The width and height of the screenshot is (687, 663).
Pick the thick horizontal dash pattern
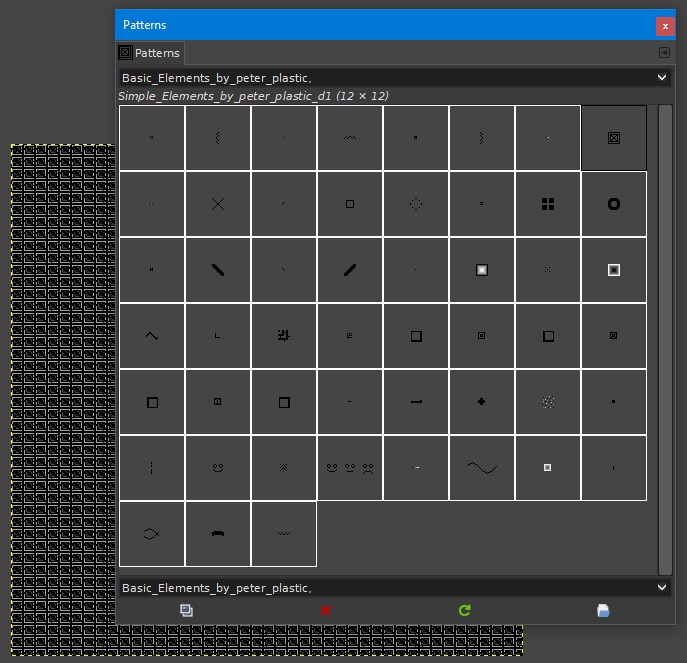(416, 402)
